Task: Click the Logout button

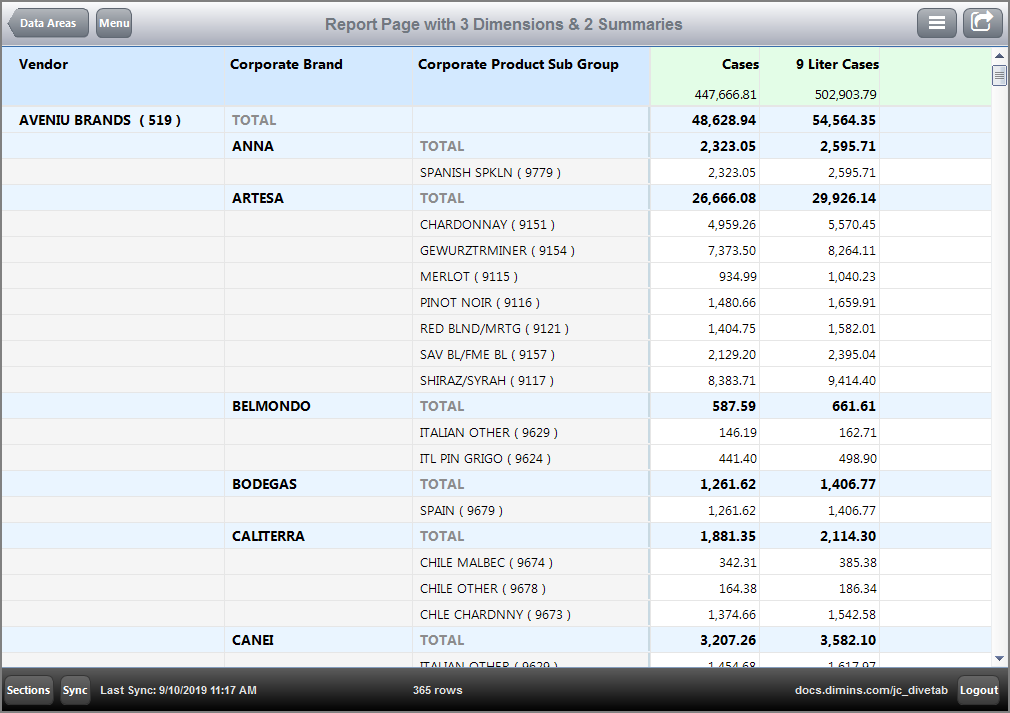Action: (x=978, y=690)
